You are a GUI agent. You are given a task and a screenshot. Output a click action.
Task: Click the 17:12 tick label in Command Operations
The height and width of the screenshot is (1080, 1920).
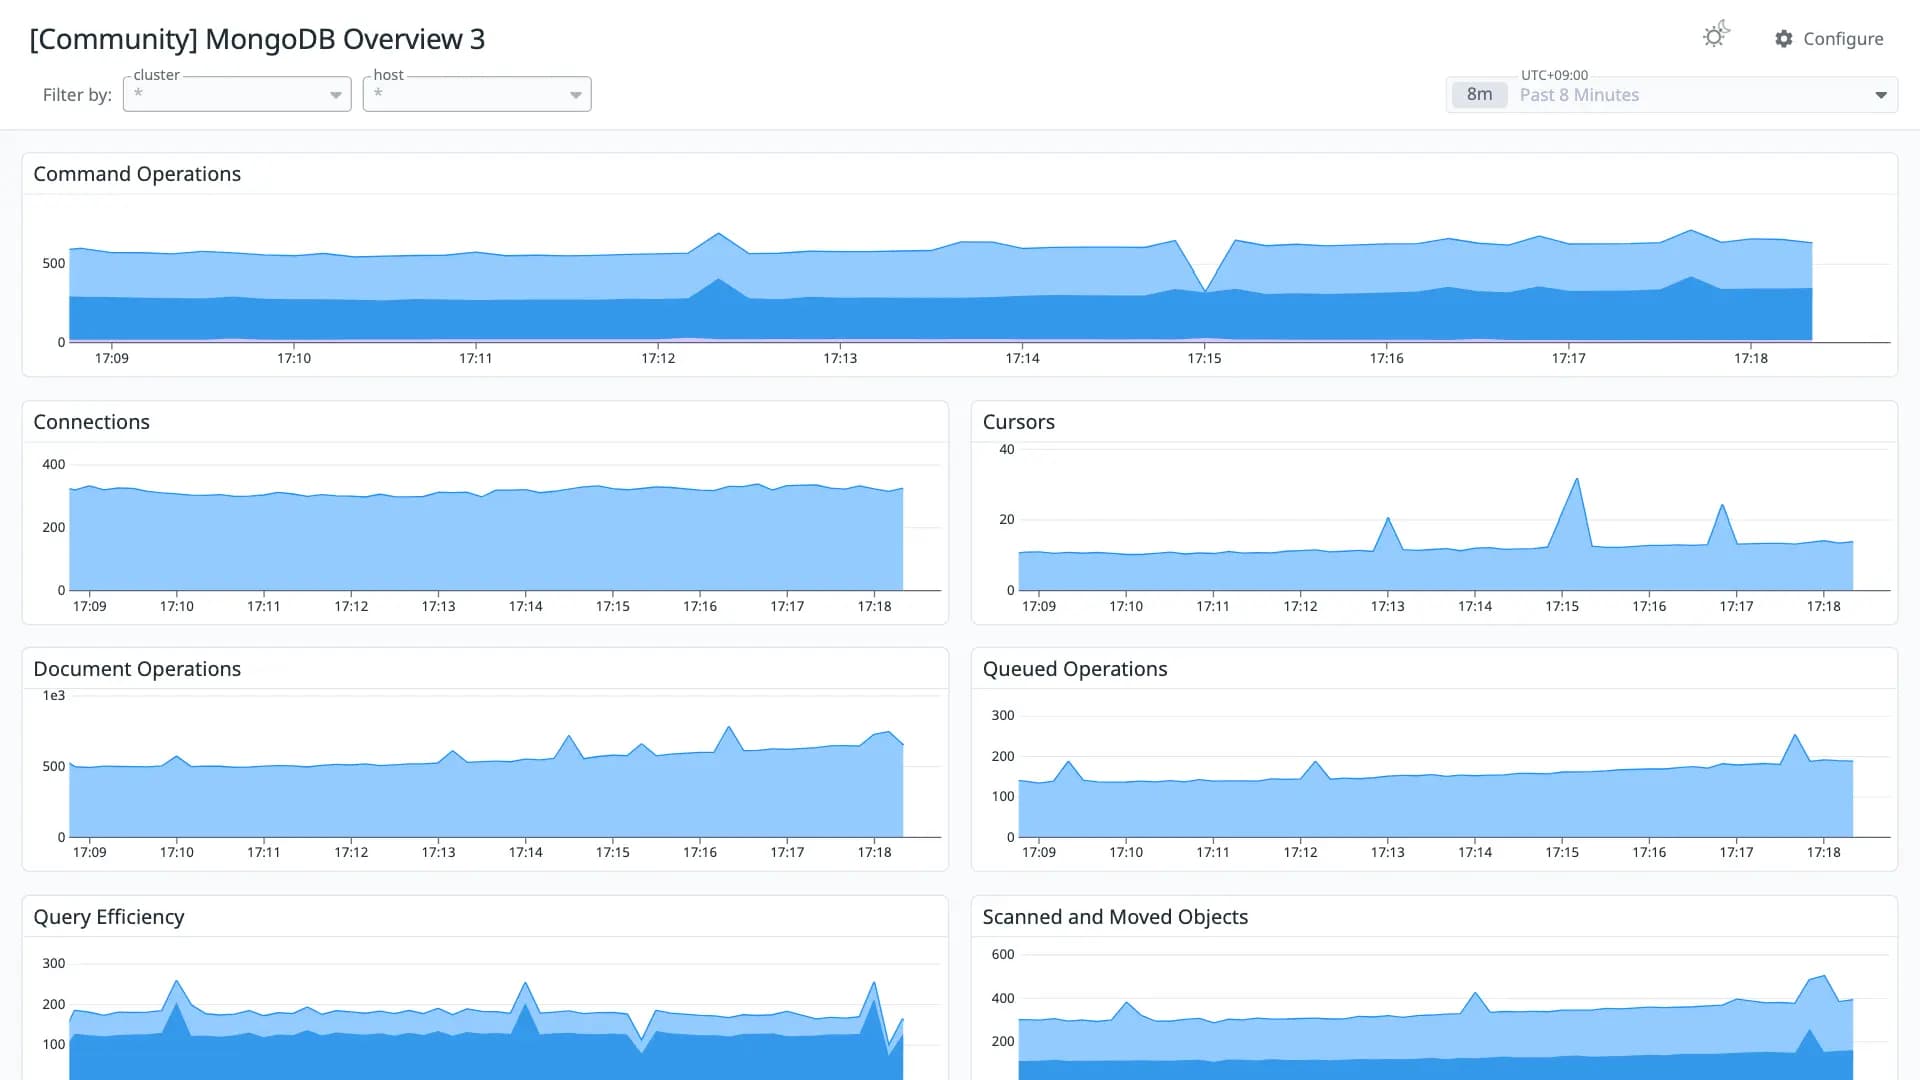tap(658, 358)
